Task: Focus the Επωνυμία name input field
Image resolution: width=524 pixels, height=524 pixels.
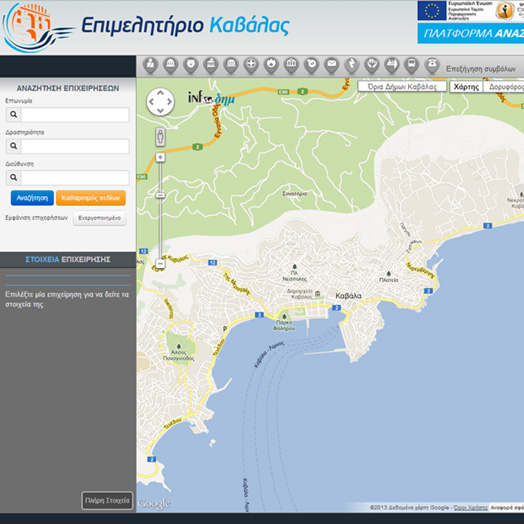Action: [75, 115]
